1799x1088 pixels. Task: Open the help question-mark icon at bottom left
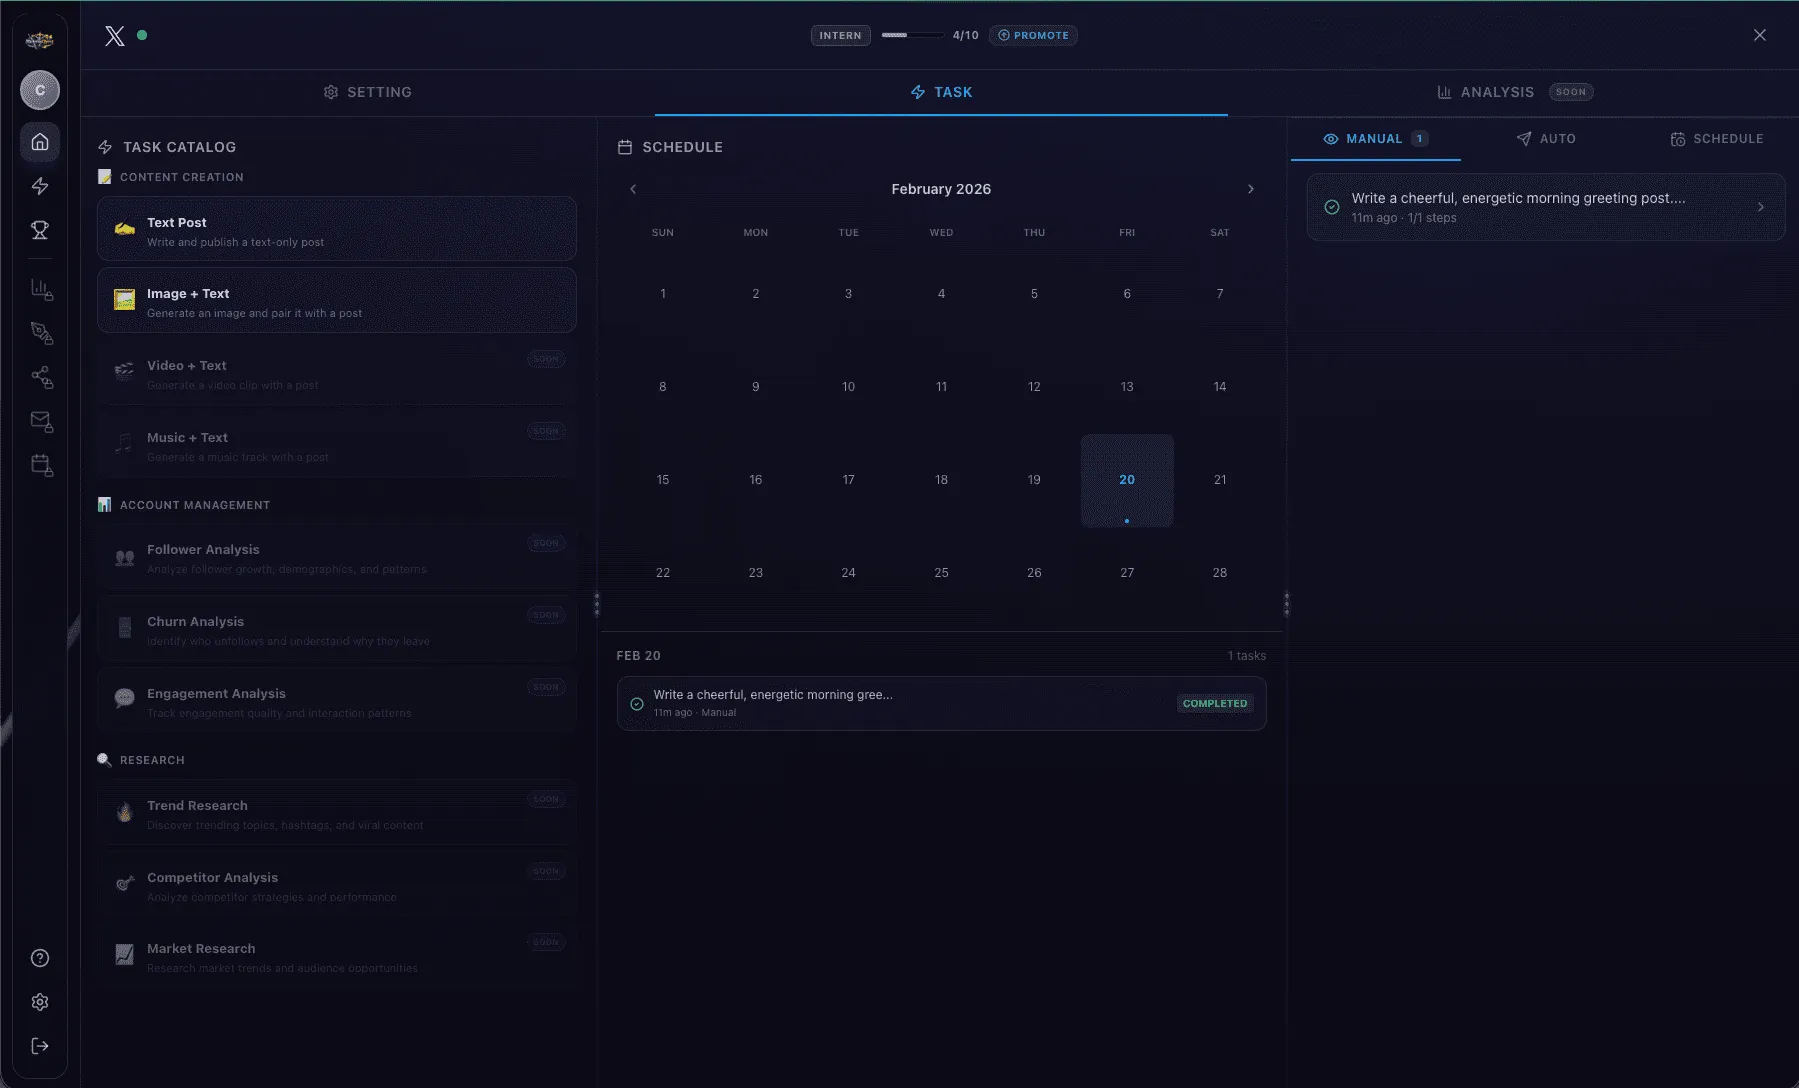coord(39,957)
